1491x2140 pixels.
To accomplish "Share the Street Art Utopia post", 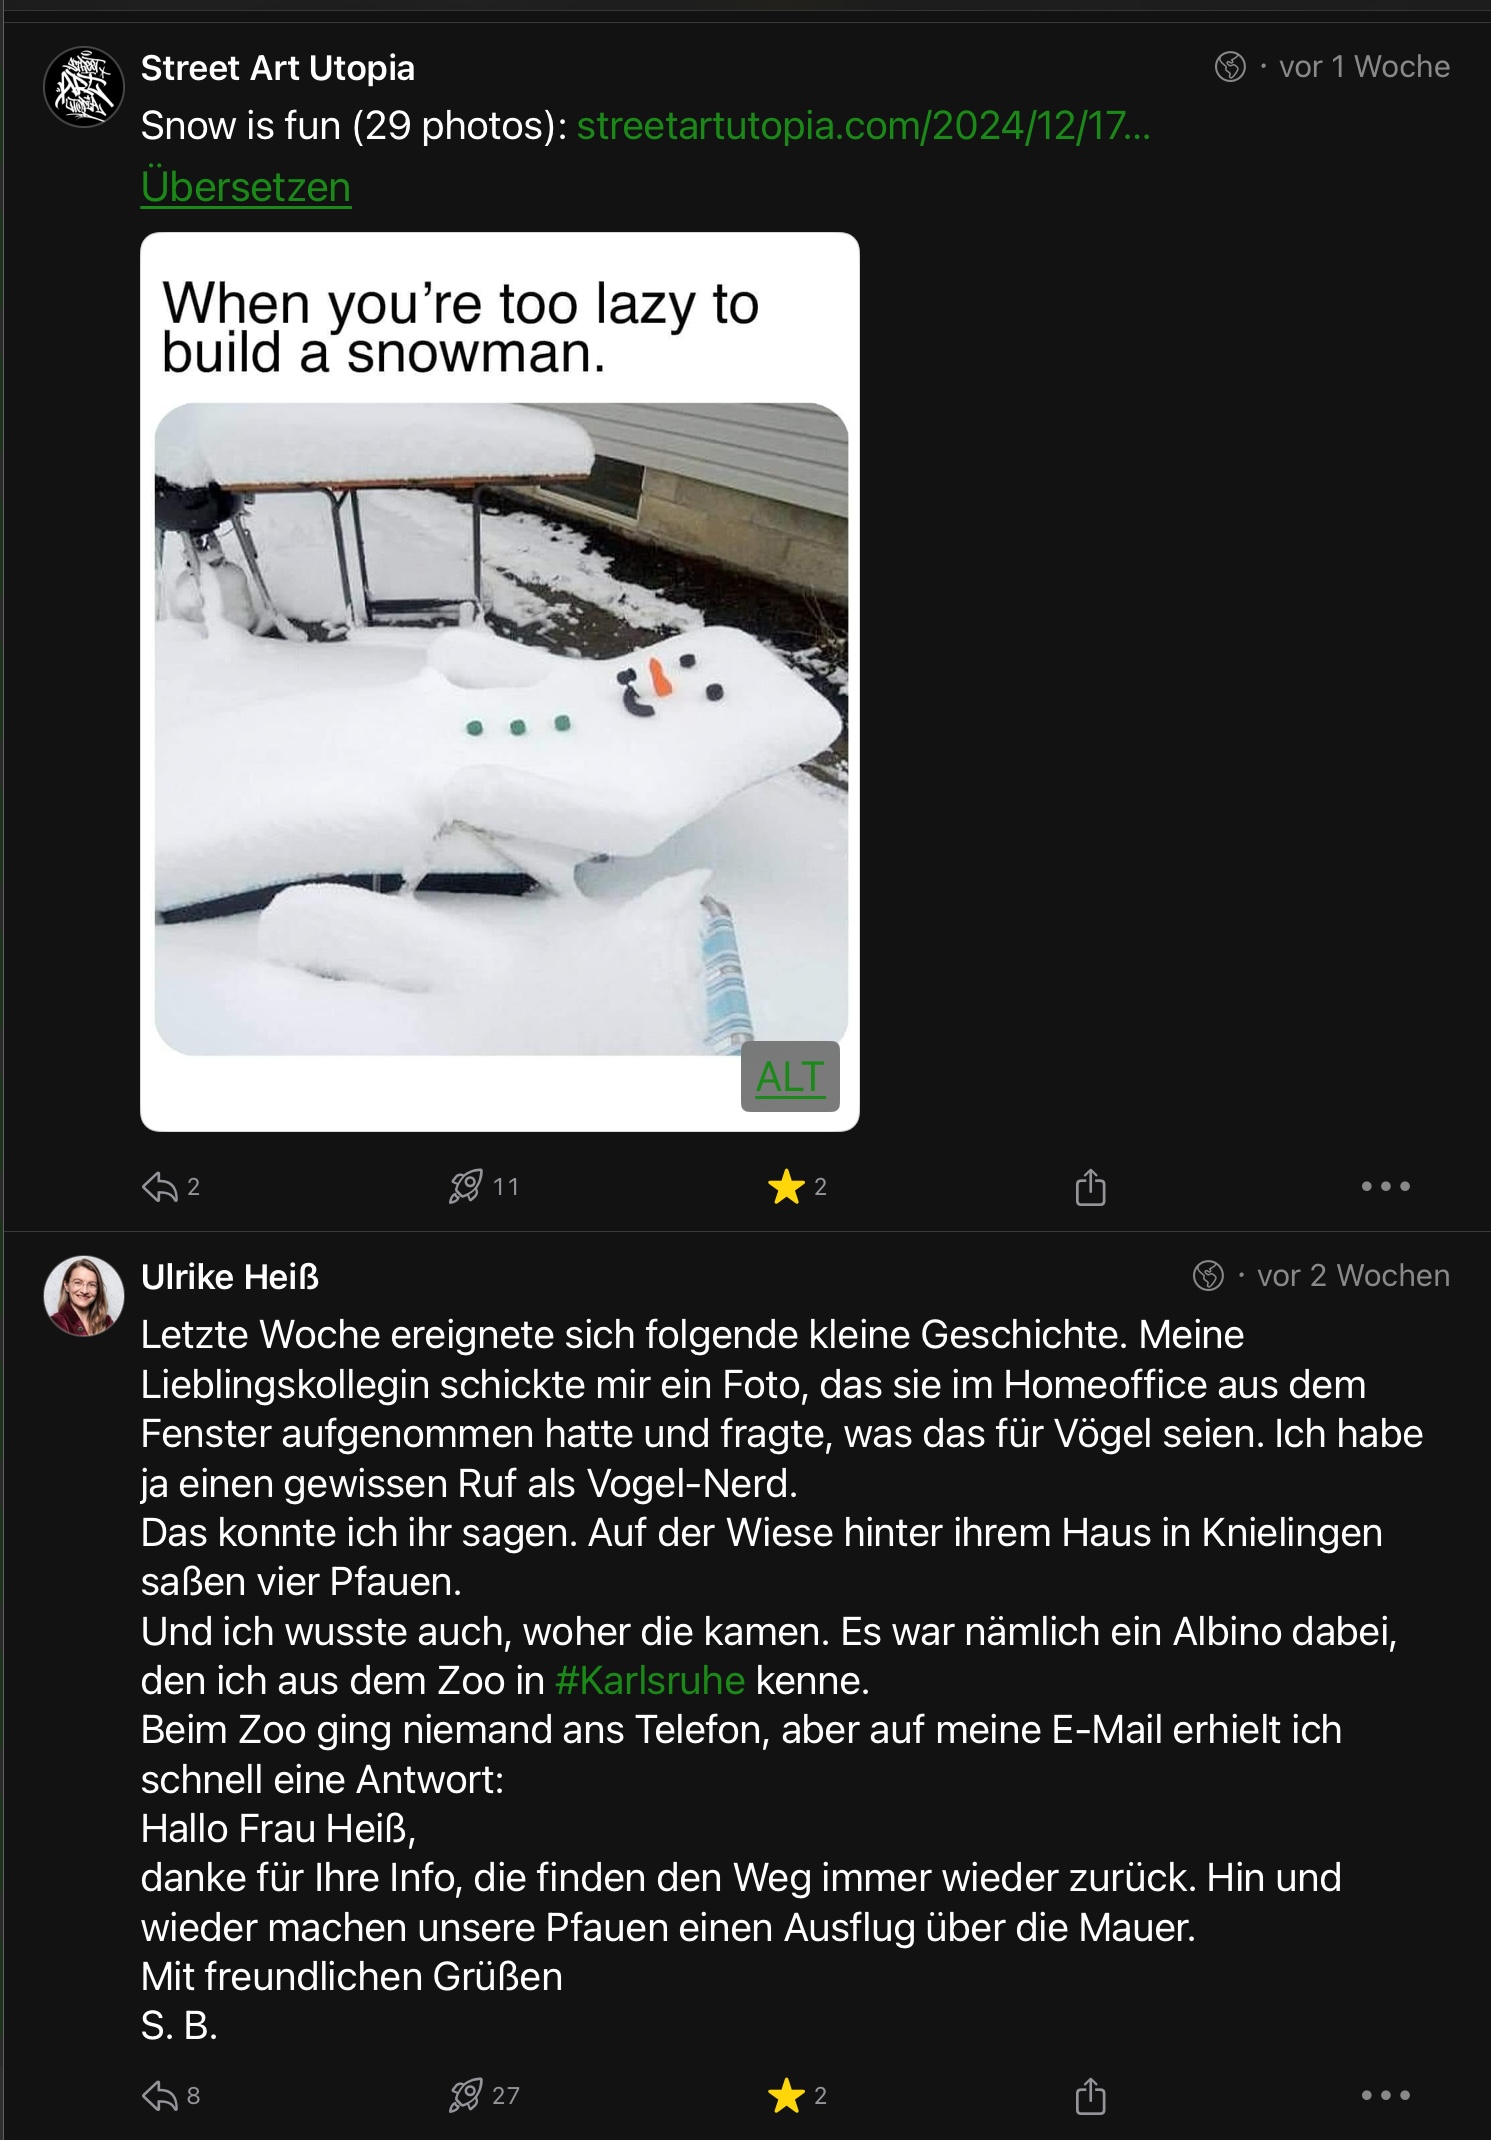I will pyautogui.click(x=1090, y=1187).
